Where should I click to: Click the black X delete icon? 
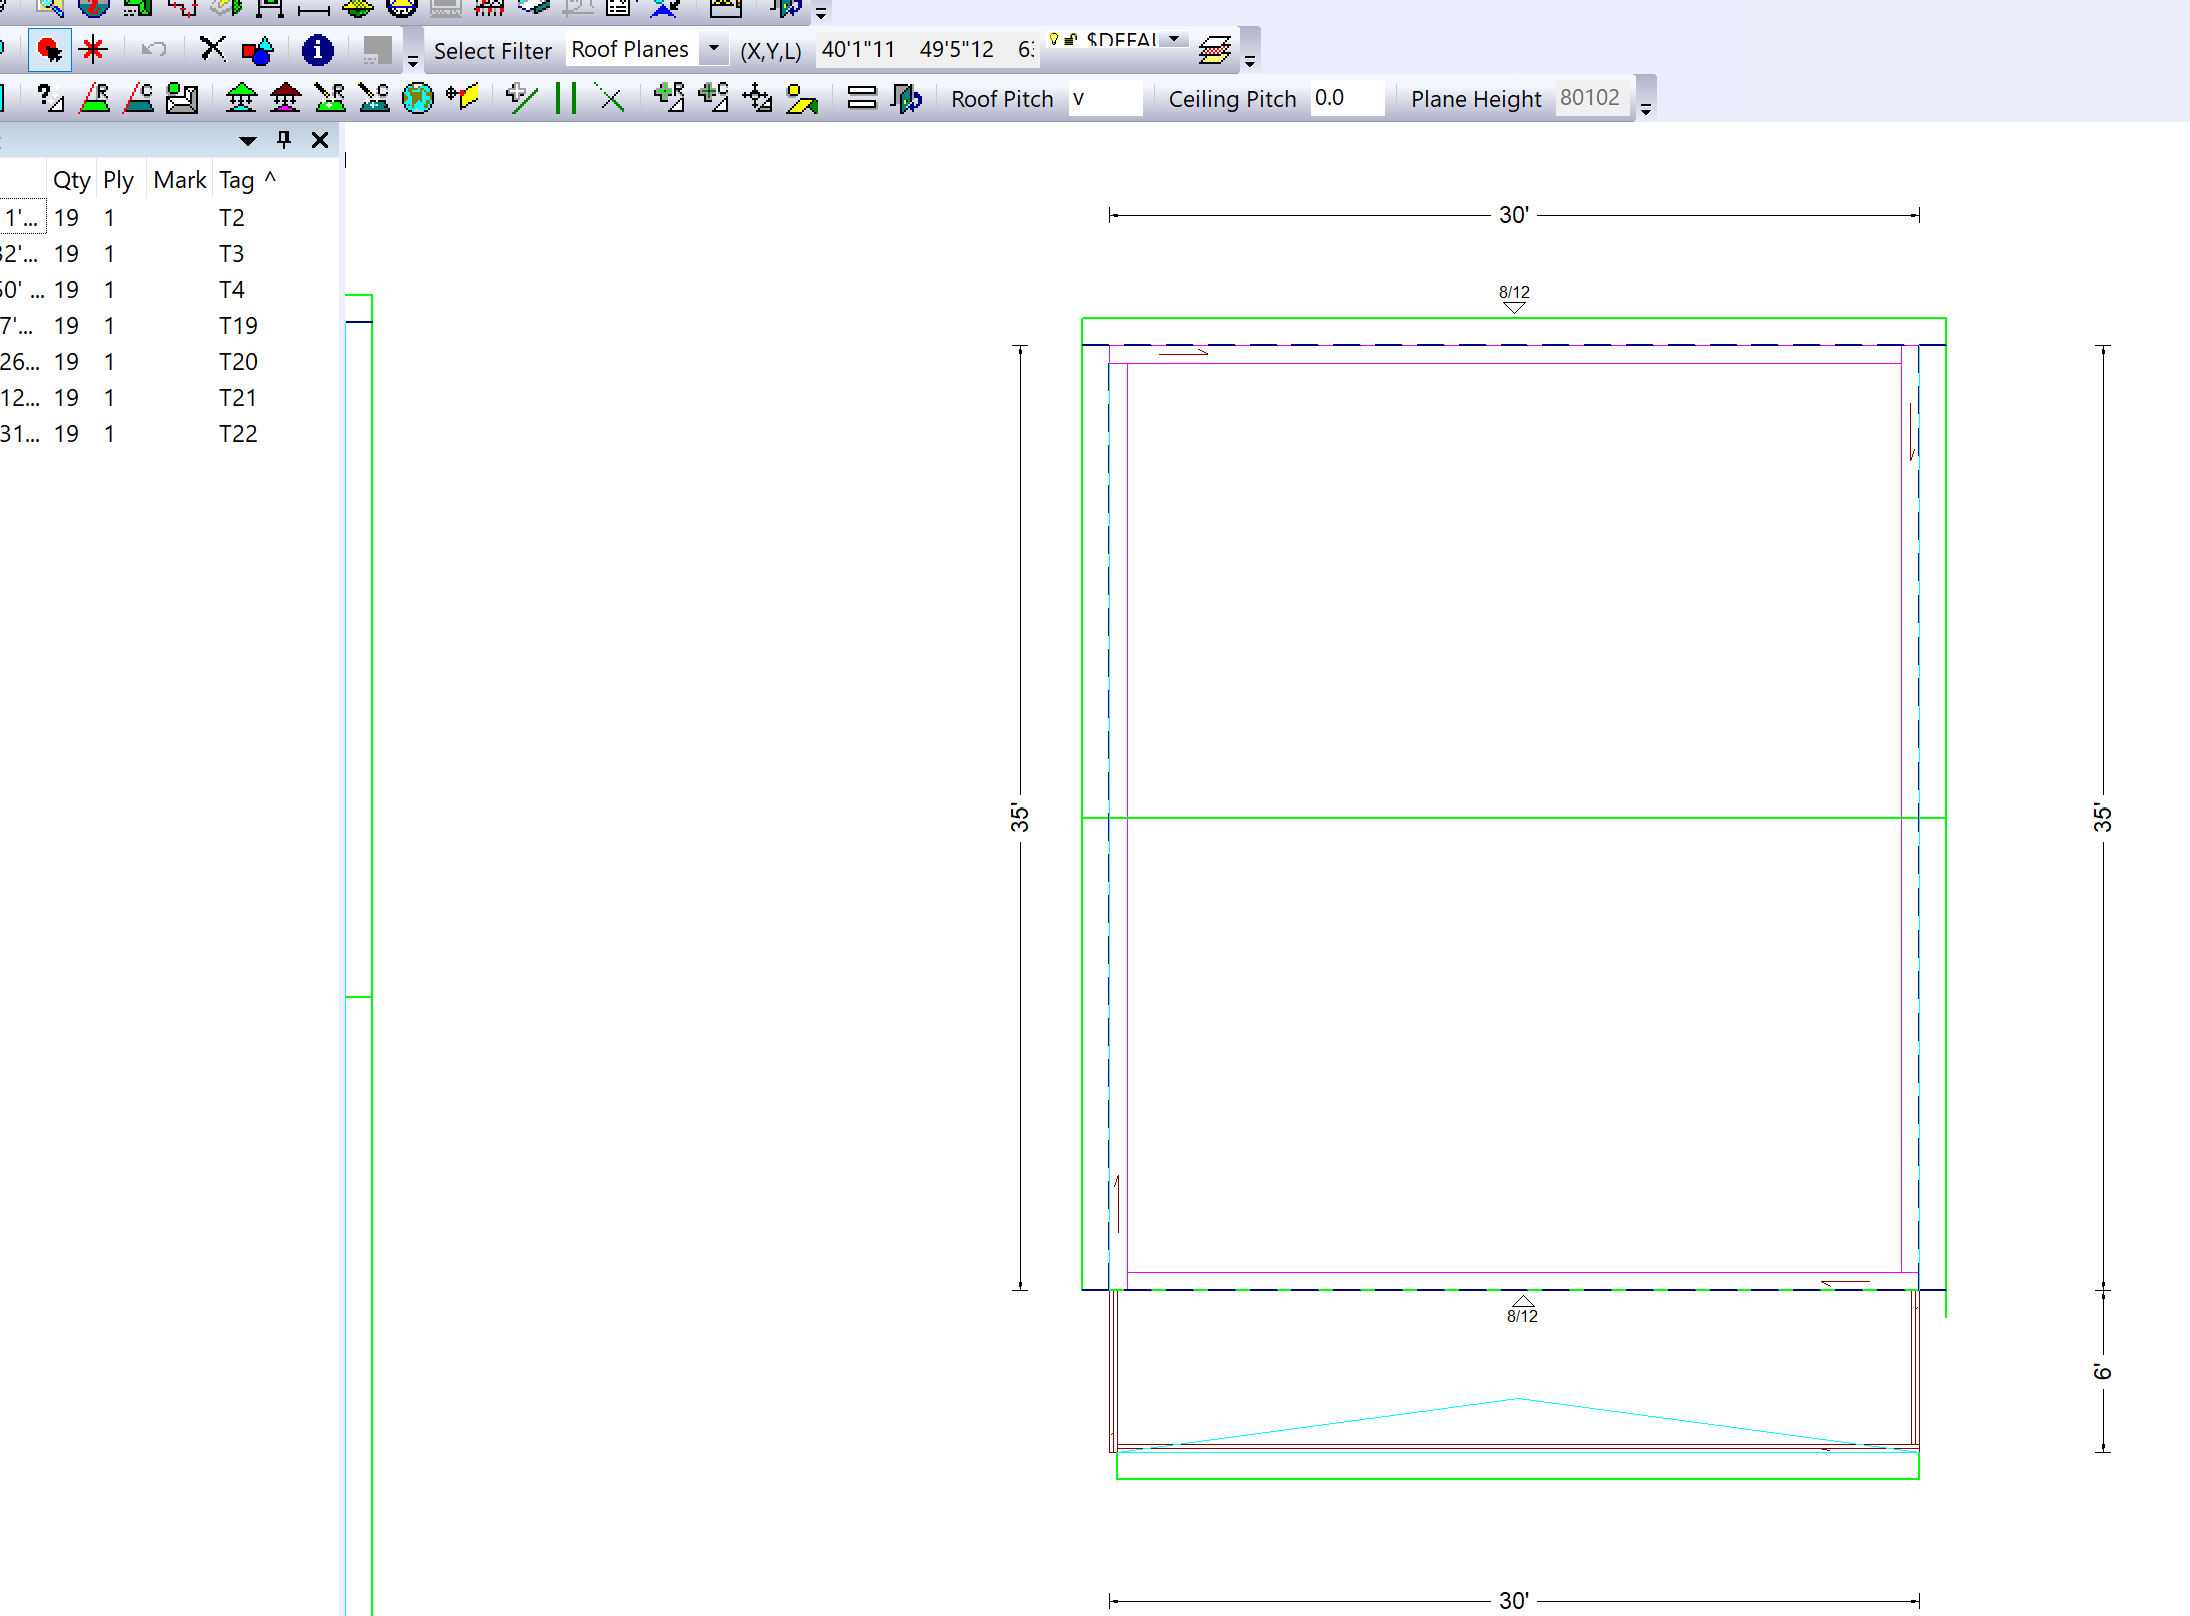[212, 50]
